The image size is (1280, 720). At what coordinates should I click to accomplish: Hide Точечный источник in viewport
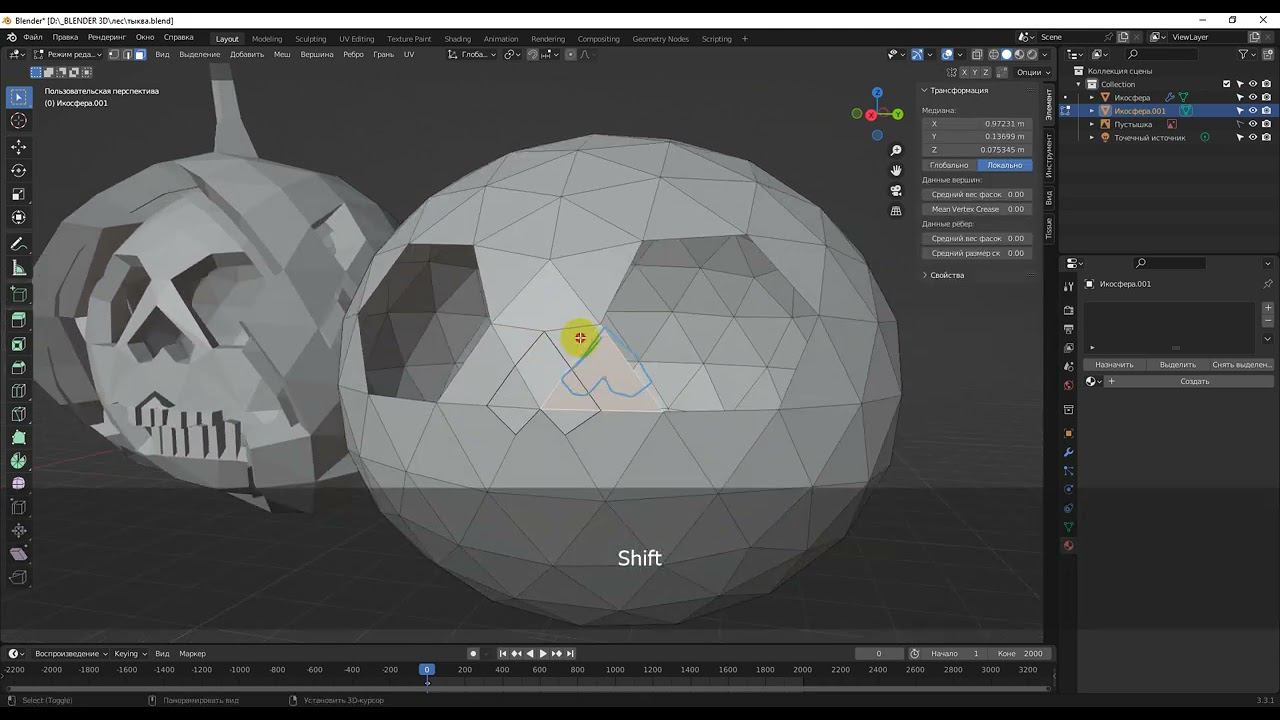(x=1253, y=137)
